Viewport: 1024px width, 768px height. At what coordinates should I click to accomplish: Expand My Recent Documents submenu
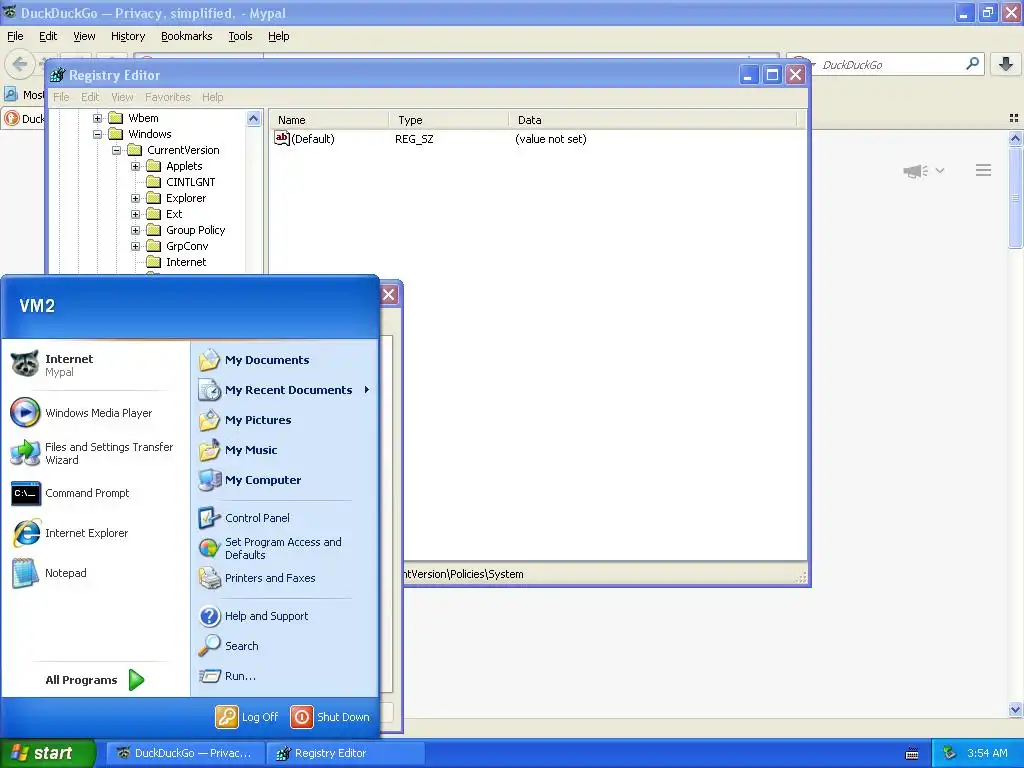tap(285, 390)
